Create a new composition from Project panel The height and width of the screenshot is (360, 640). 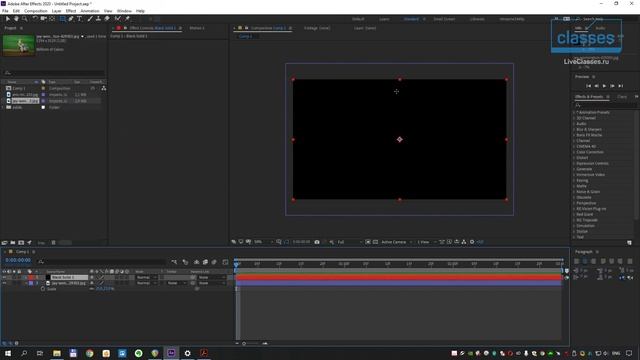pyautogui.click(x=21, y=242)
